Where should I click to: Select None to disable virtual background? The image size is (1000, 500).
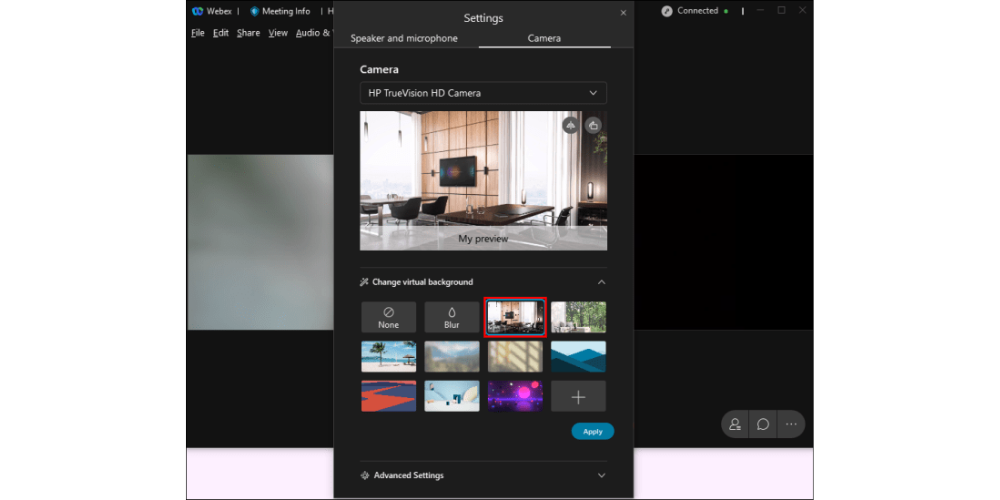pos(388,317)
